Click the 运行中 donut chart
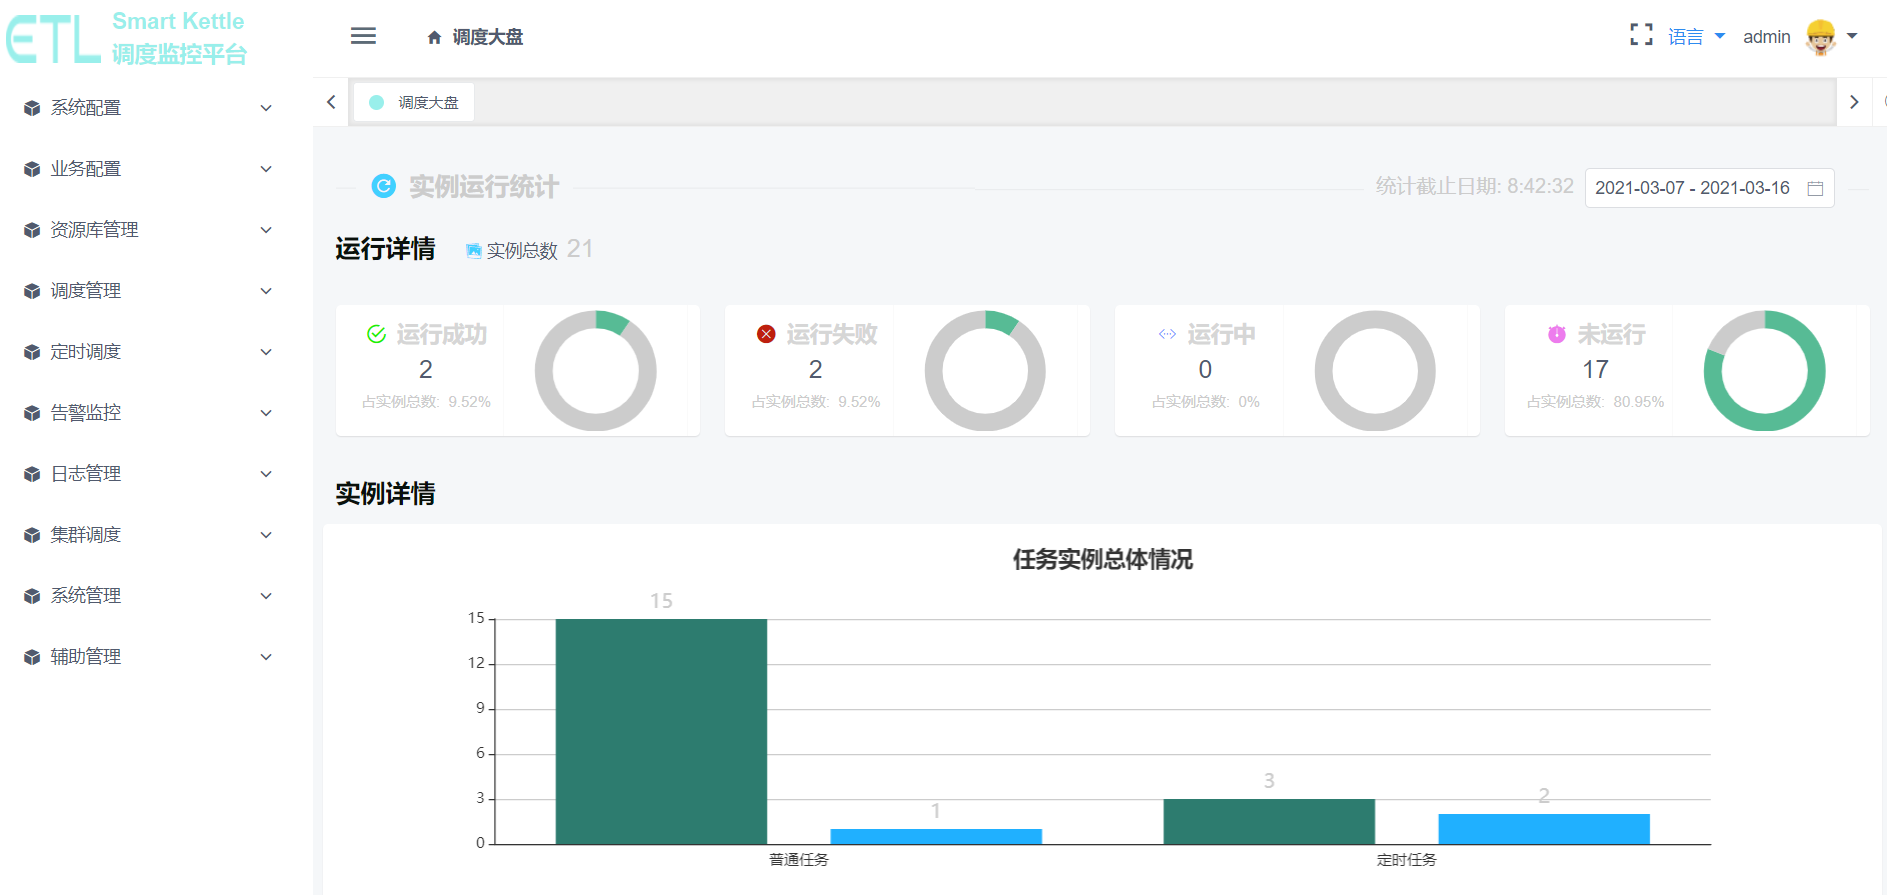This screenshot has height=895, width=1887. point(1375,371)
